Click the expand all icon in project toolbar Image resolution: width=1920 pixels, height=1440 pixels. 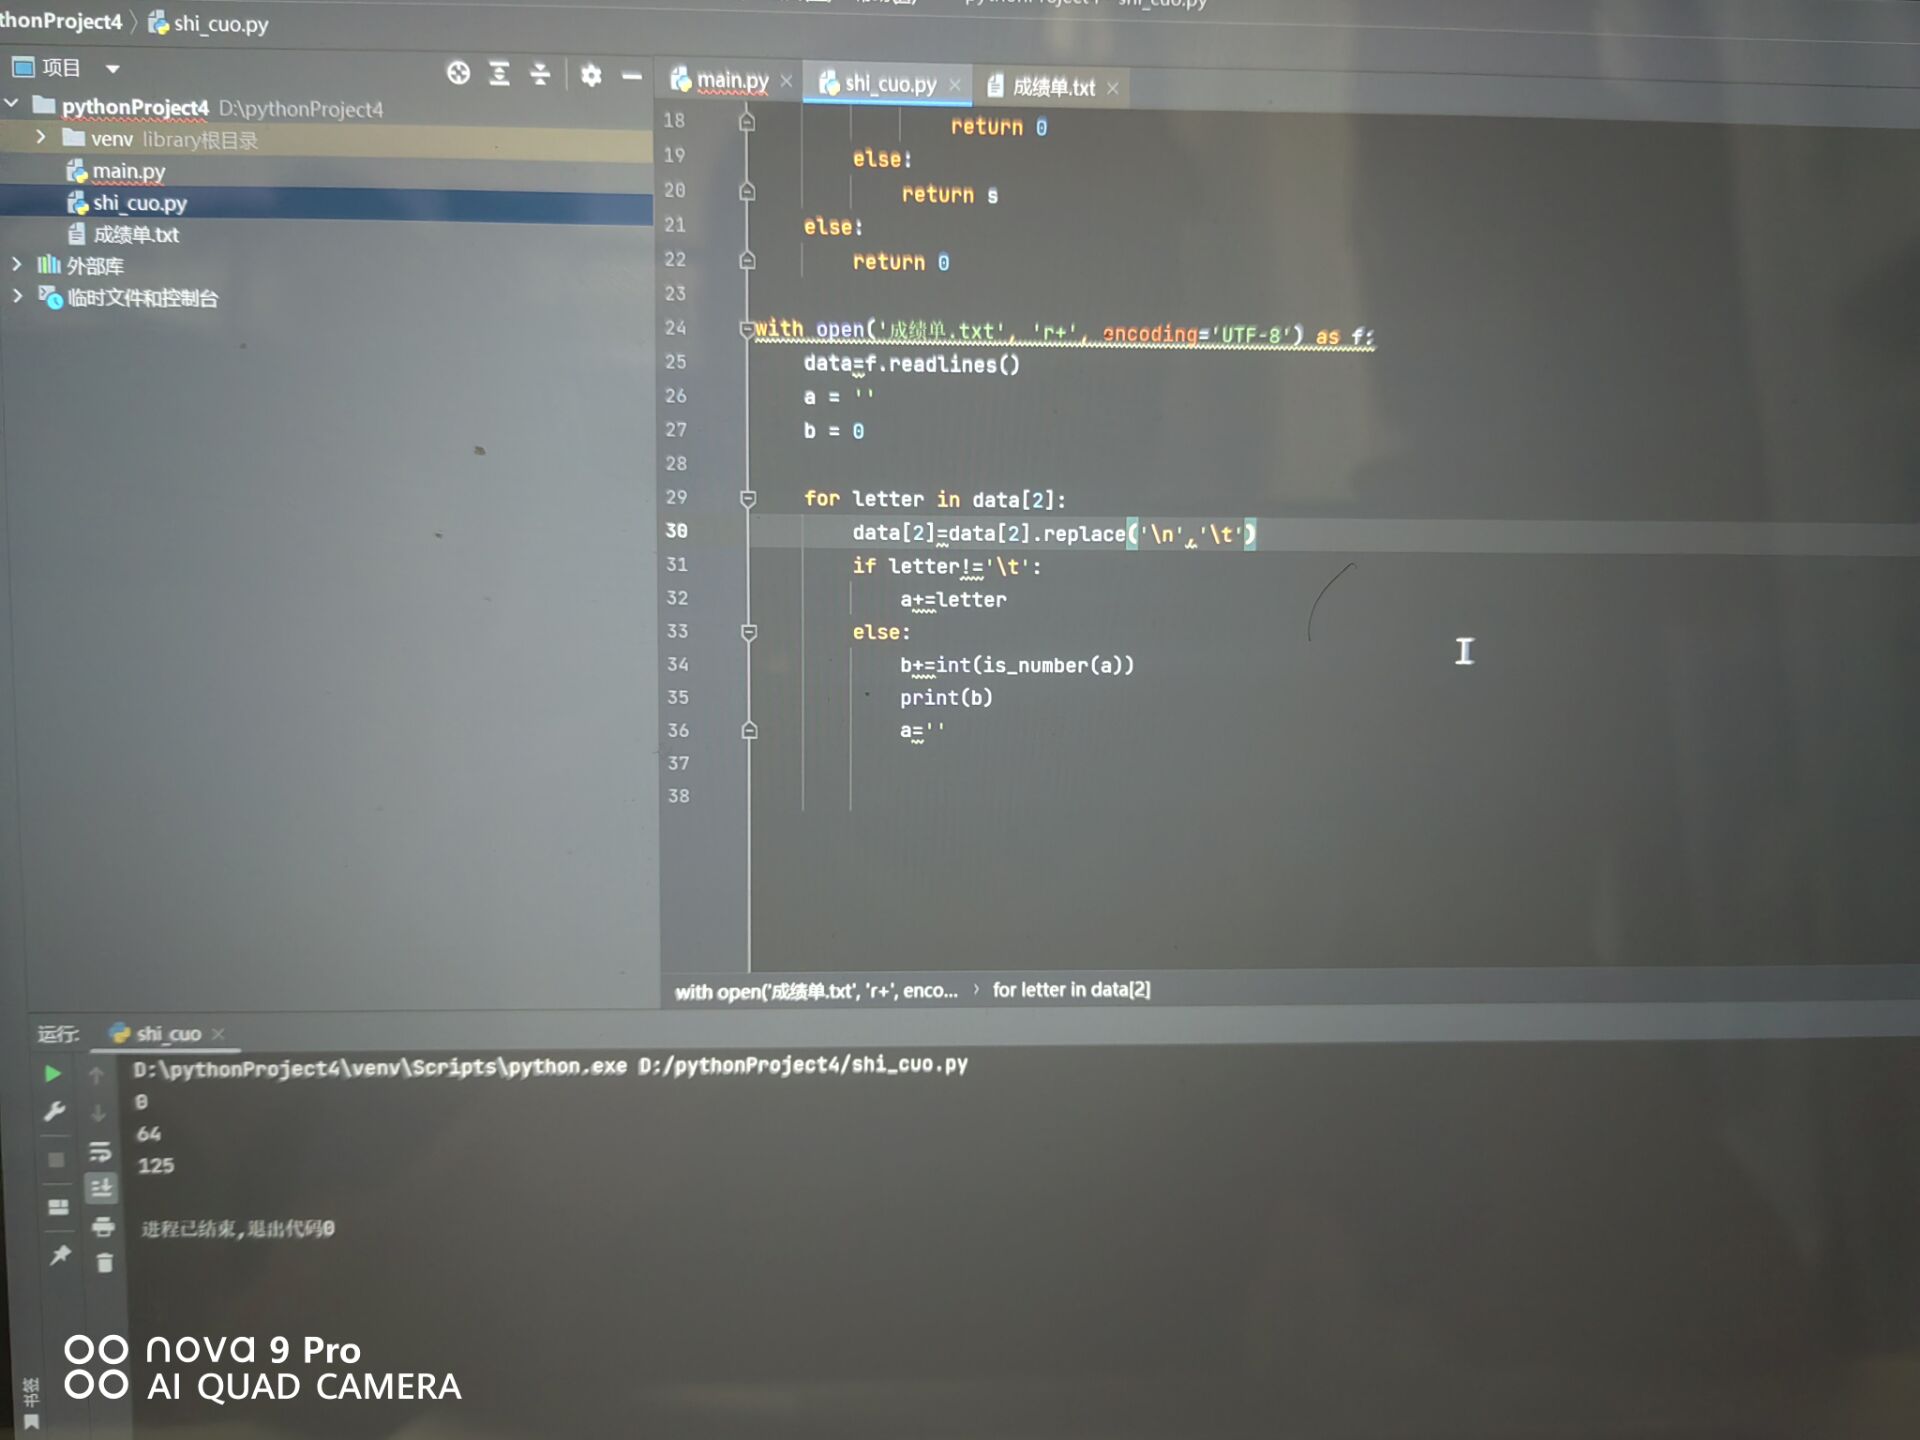499,73
